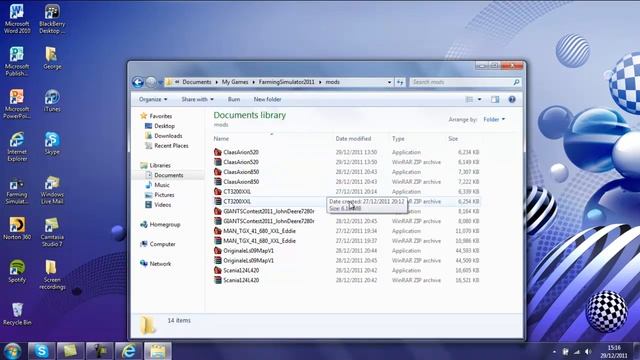Image resolution: width=640 pixels, height=360 pixels.
Task: Open Norton 360 desktop icon
Action: pos(17,229)
